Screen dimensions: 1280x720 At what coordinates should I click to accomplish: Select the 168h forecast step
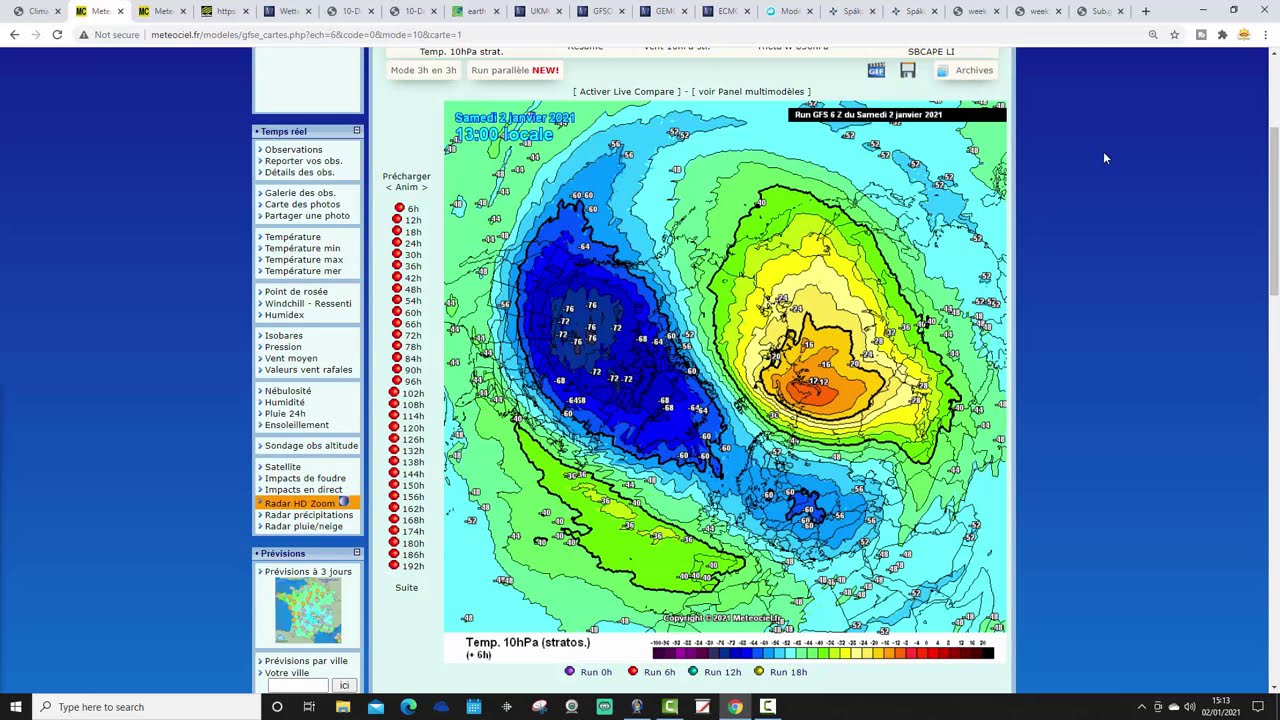(x=413, y=520)
